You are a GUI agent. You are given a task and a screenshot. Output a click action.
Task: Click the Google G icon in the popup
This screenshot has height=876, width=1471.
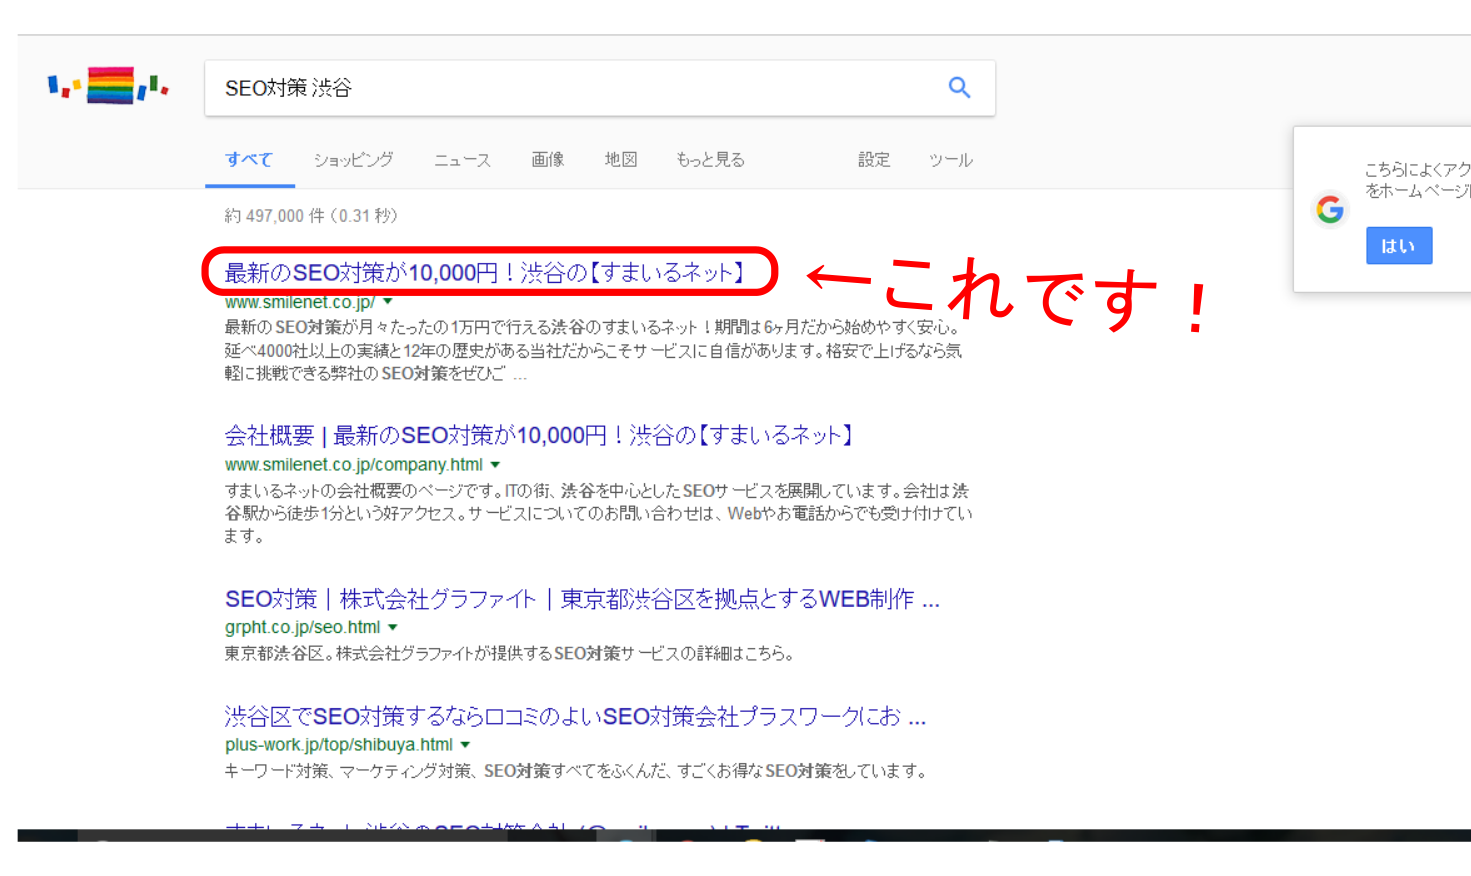1329,210
